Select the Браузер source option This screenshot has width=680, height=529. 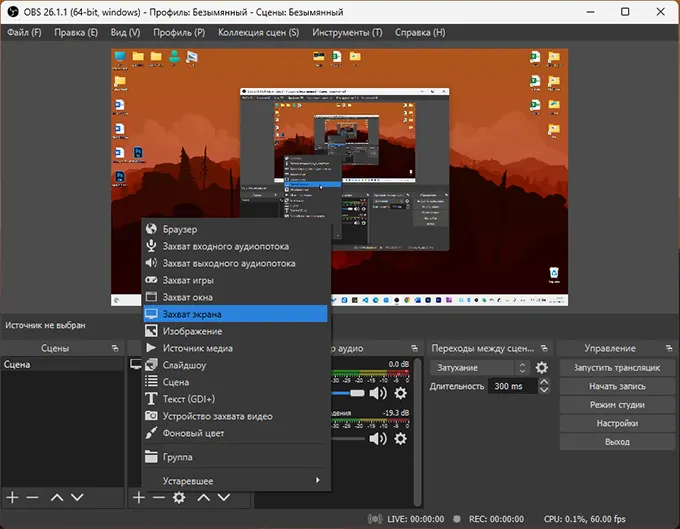(x=180, y=230)
